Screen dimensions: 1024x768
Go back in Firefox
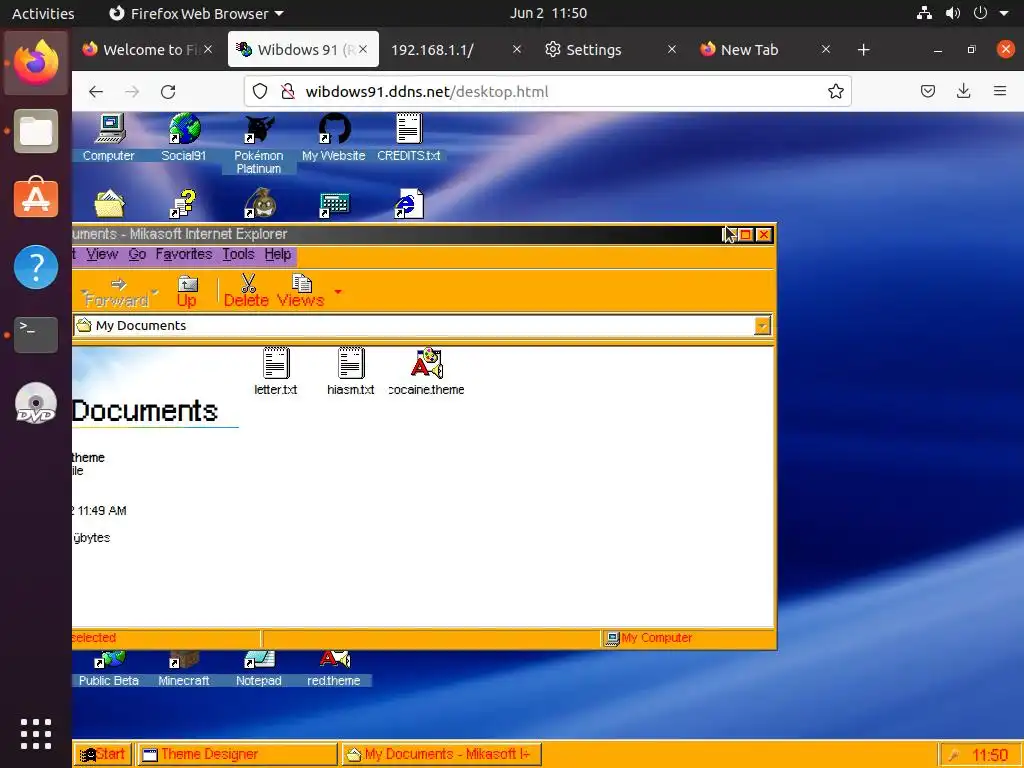pos(96,91)
